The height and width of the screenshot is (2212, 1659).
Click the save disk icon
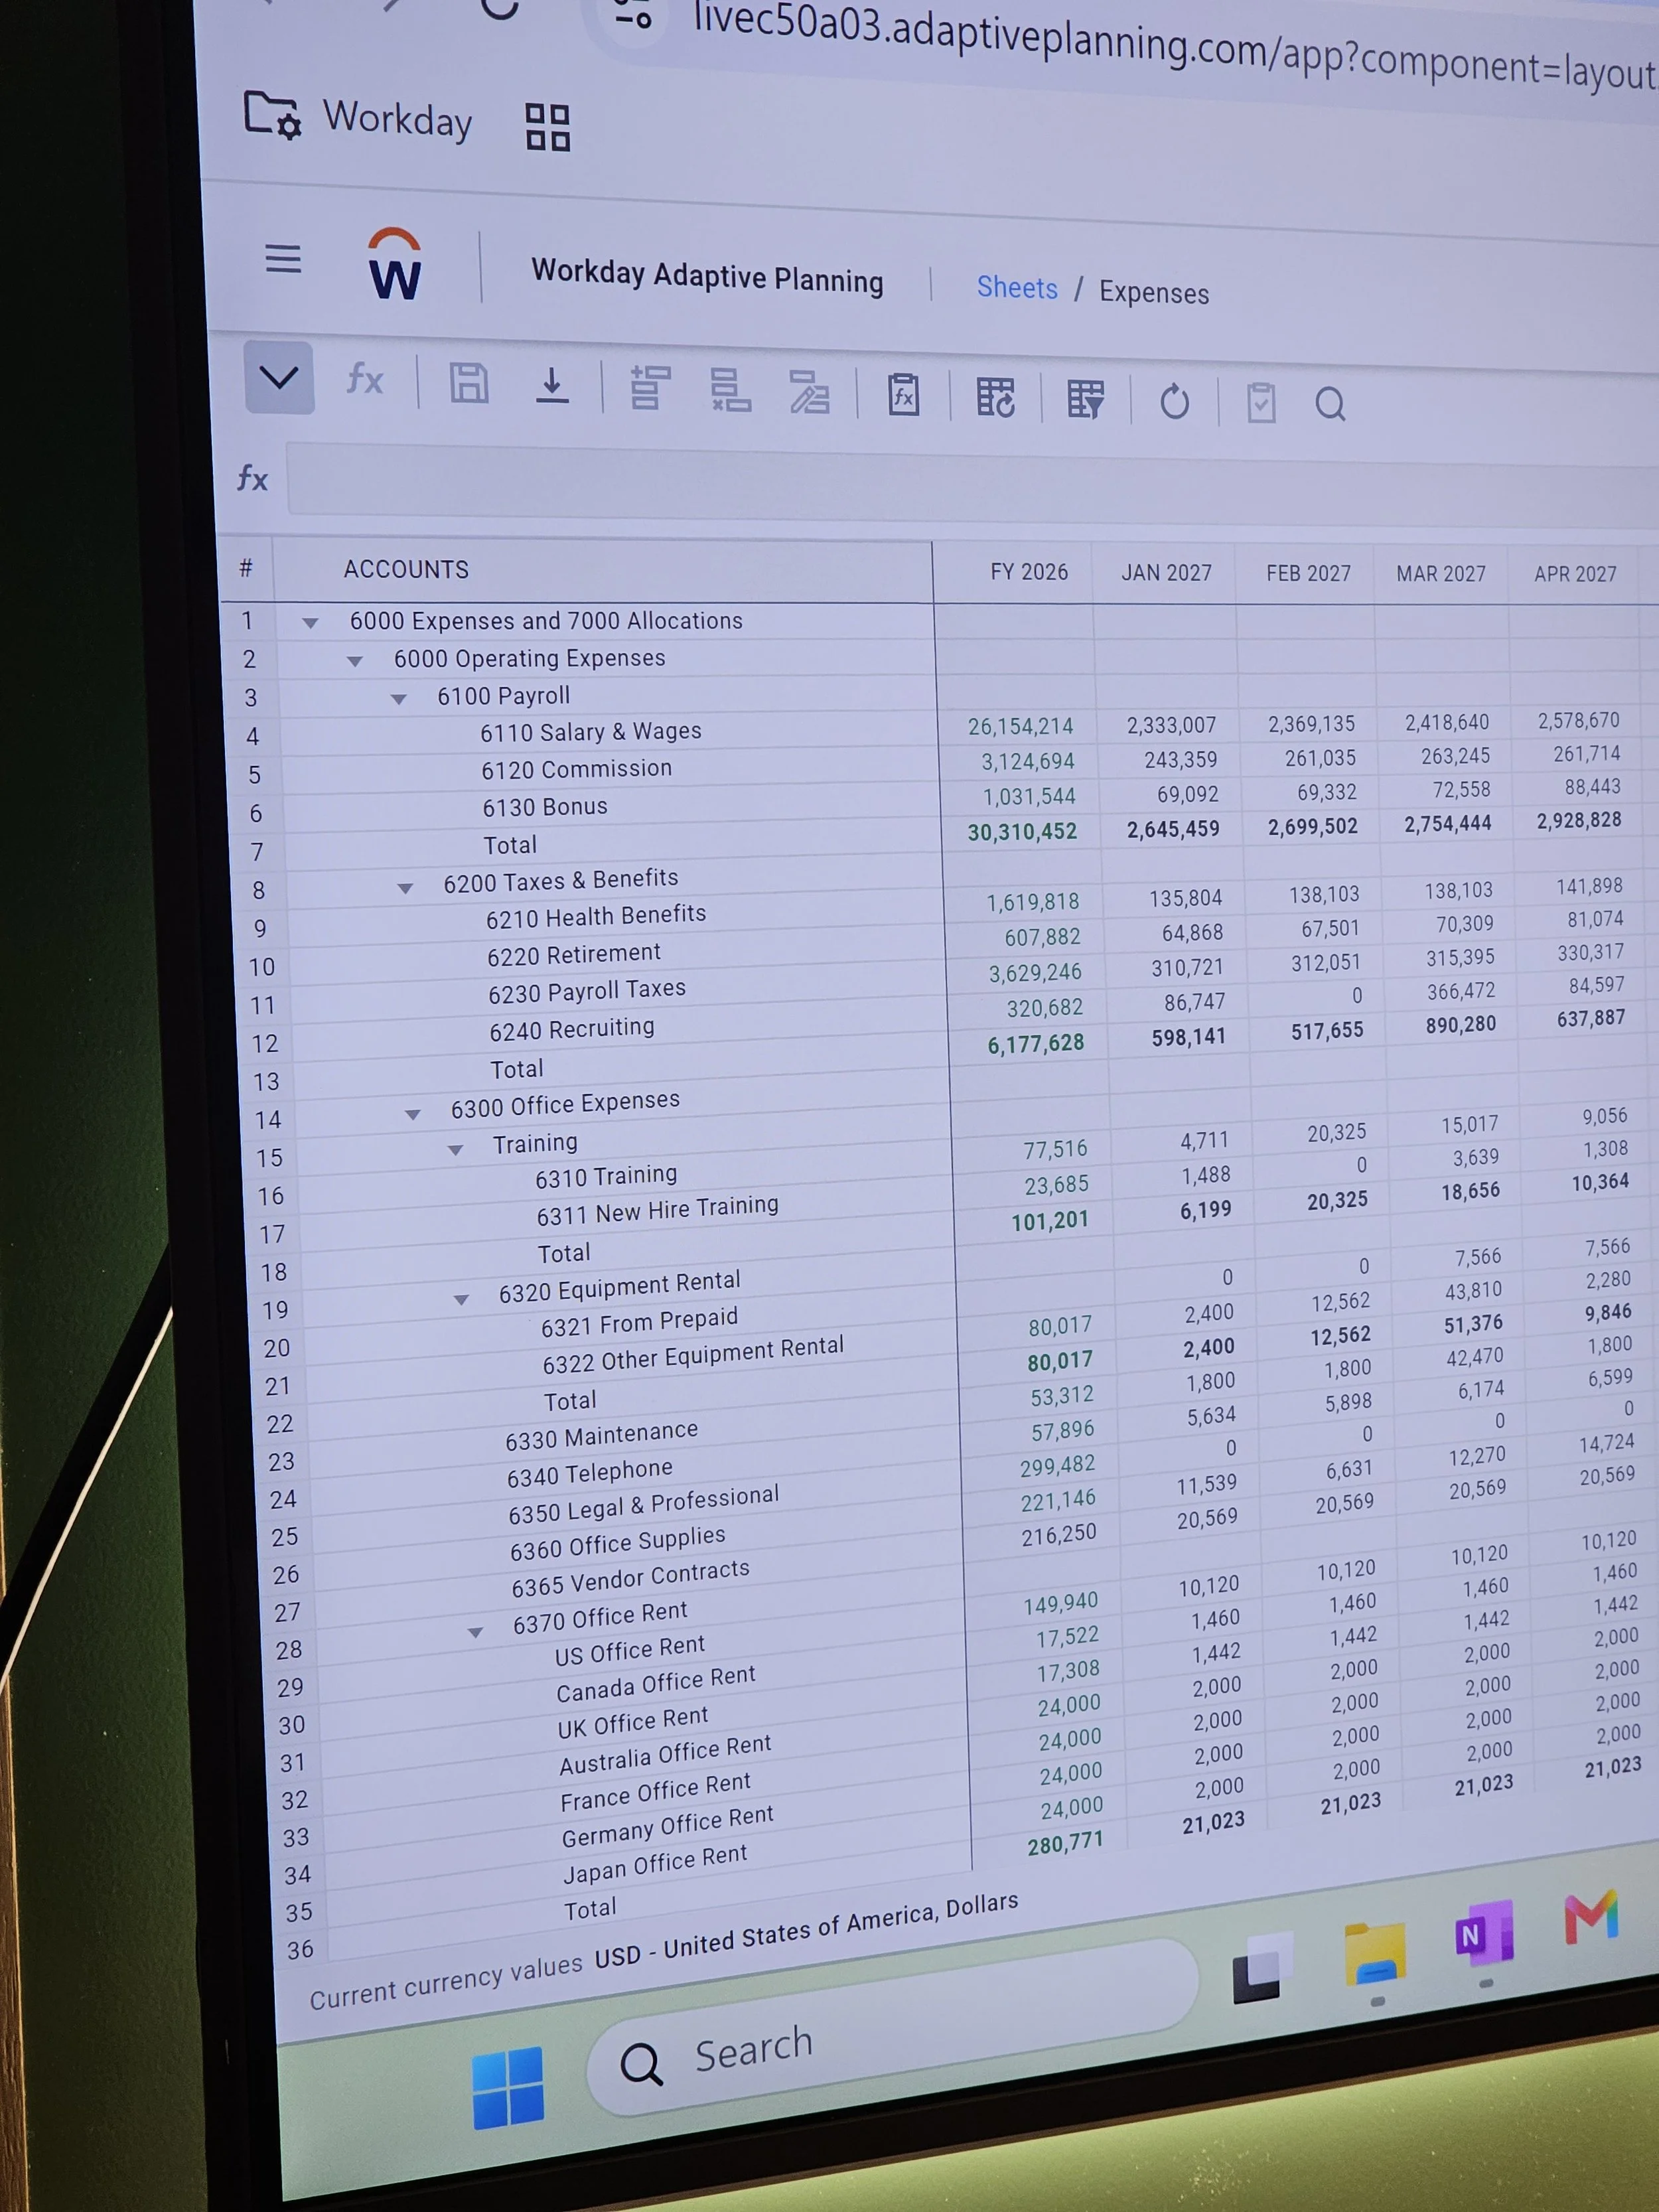(469, 383)
